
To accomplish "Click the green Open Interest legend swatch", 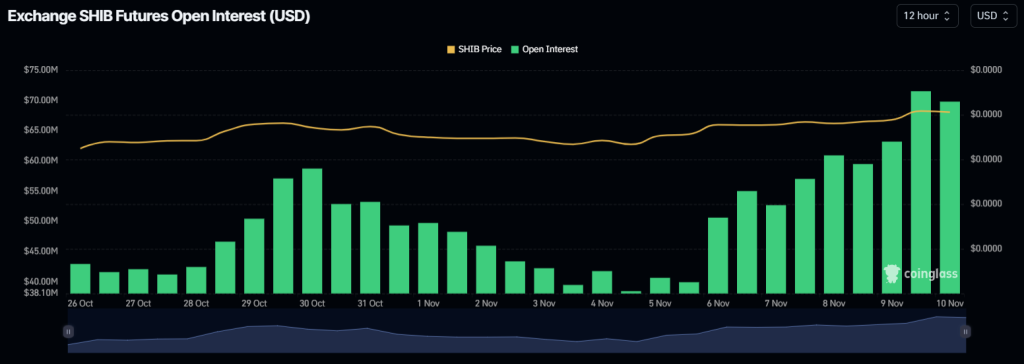I will click(x=515, y=49).
